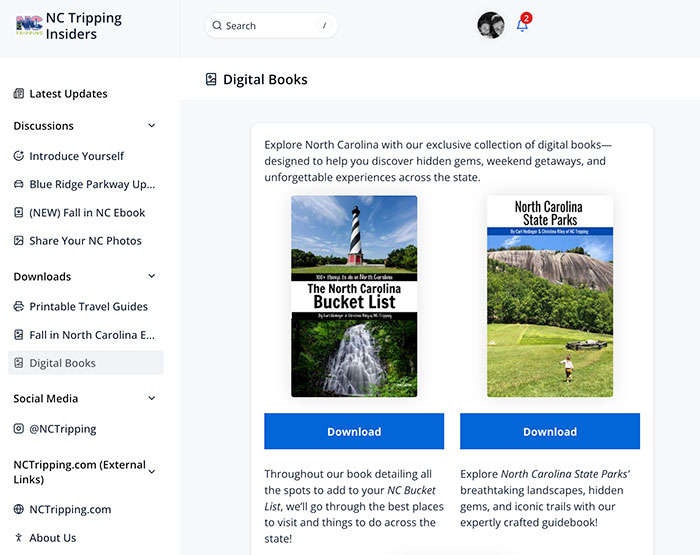This screenshot has width=700, height=555.
Task: Download The North Carolina Bucket List book
Action: click(354, 431)
